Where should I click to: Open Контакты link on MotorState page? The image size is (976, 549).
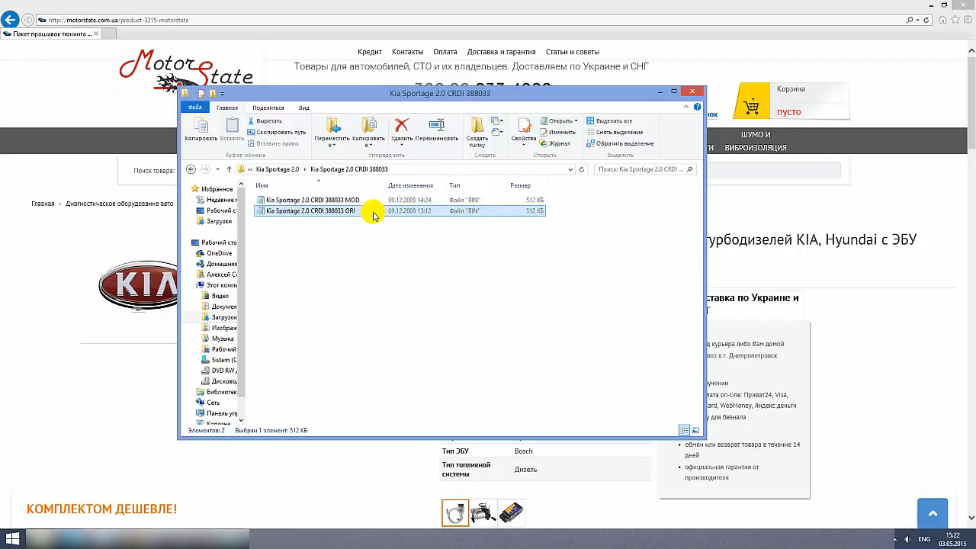point(407,52)
